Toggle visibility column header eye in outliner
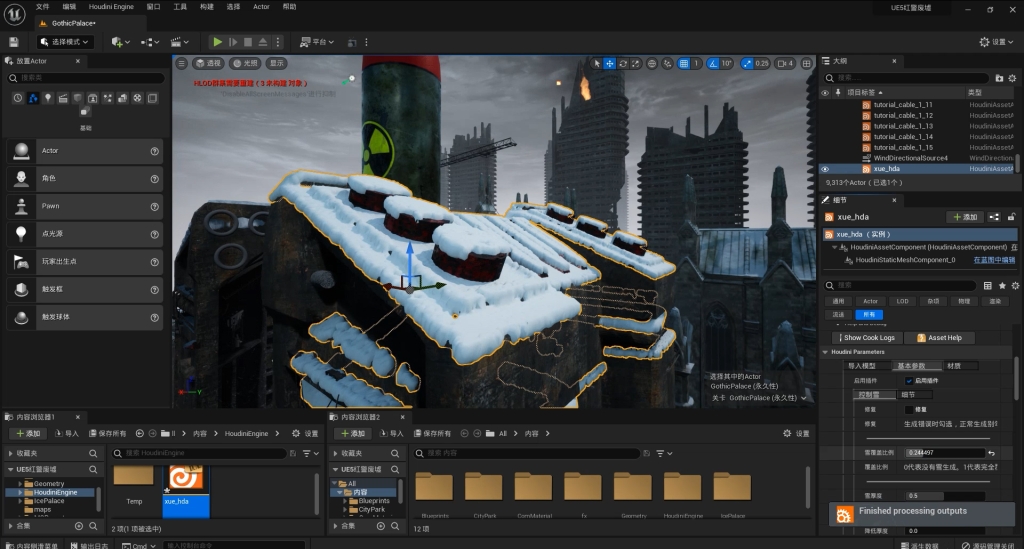 coord(825,93)
